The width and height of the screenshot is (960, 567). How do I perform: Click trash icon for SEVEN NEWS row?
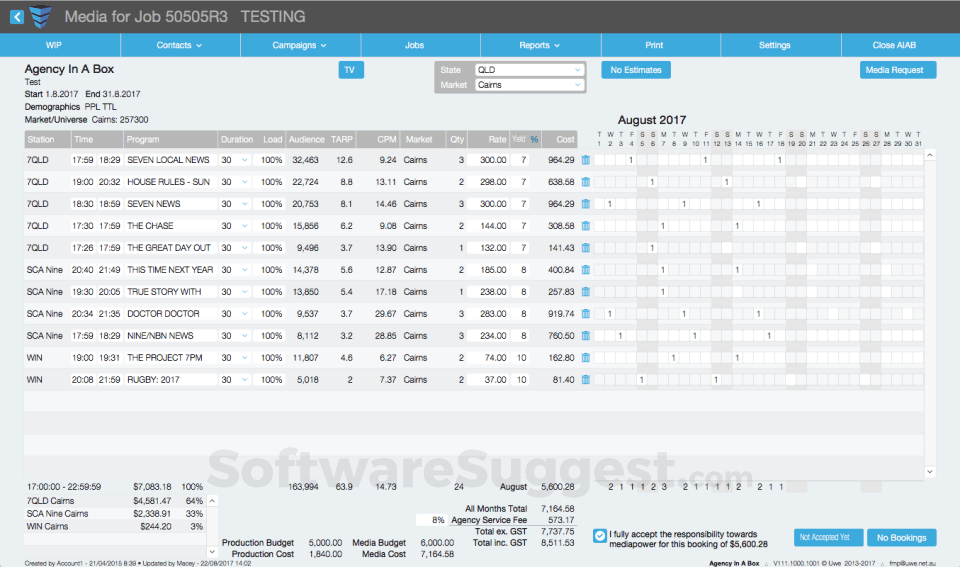tap(586, 204)
